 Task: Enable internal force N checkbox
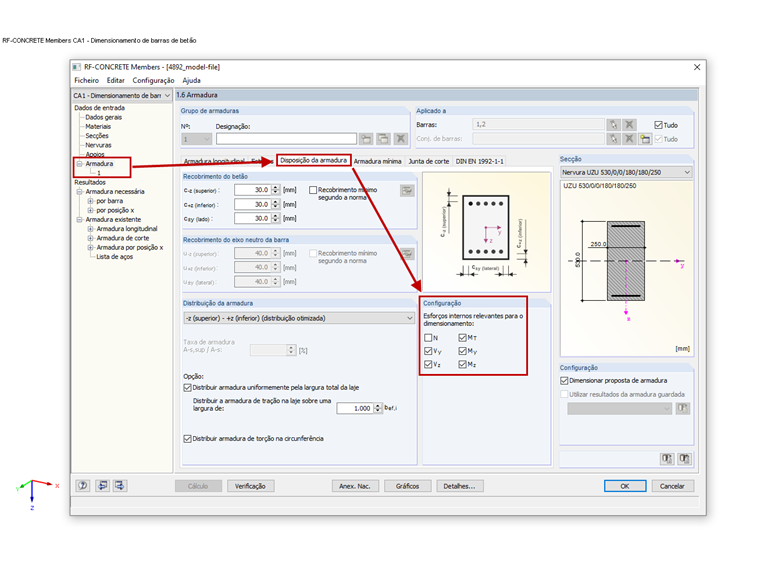428,338
